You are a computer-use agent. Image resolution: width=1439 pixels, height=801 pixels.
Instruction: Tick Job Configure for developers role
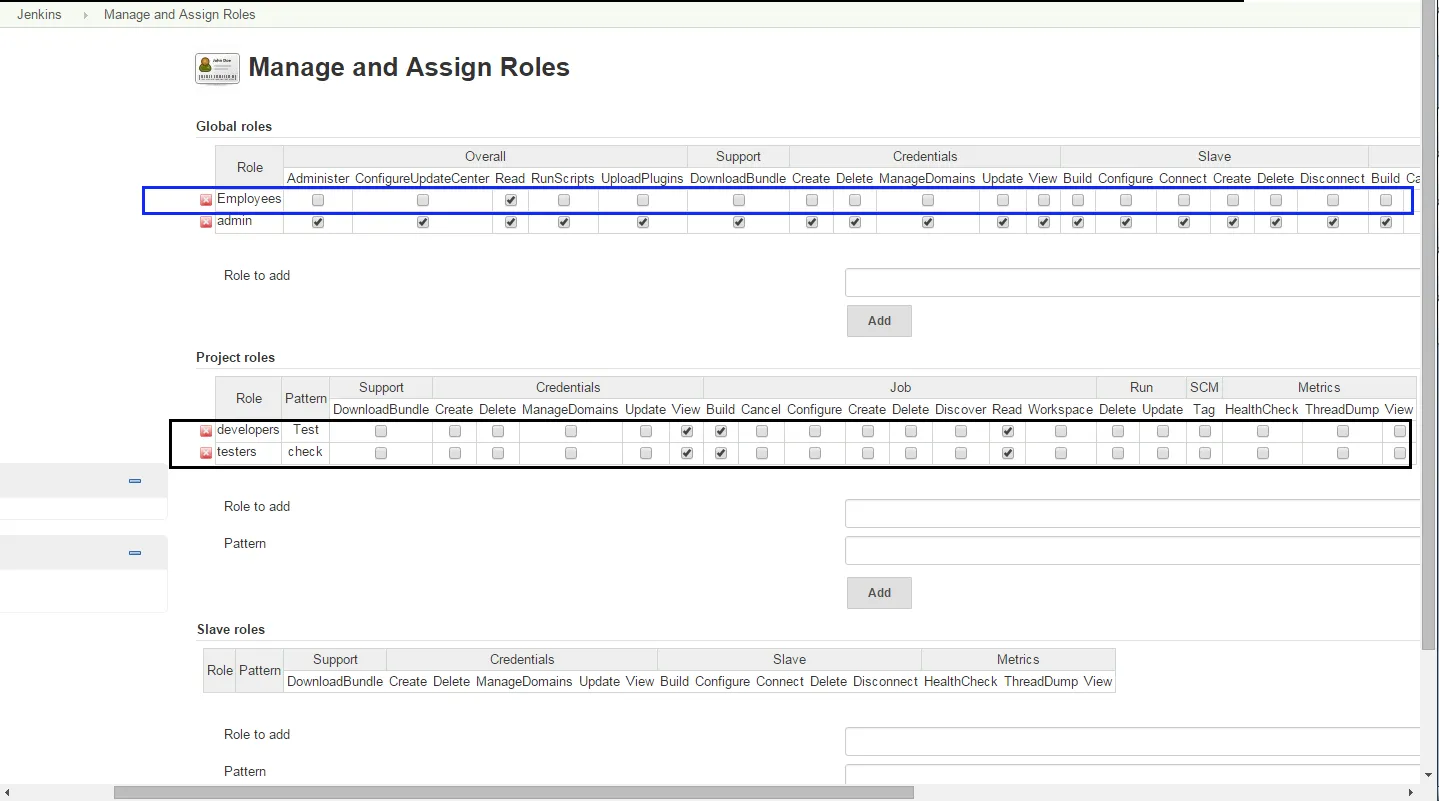815,431
